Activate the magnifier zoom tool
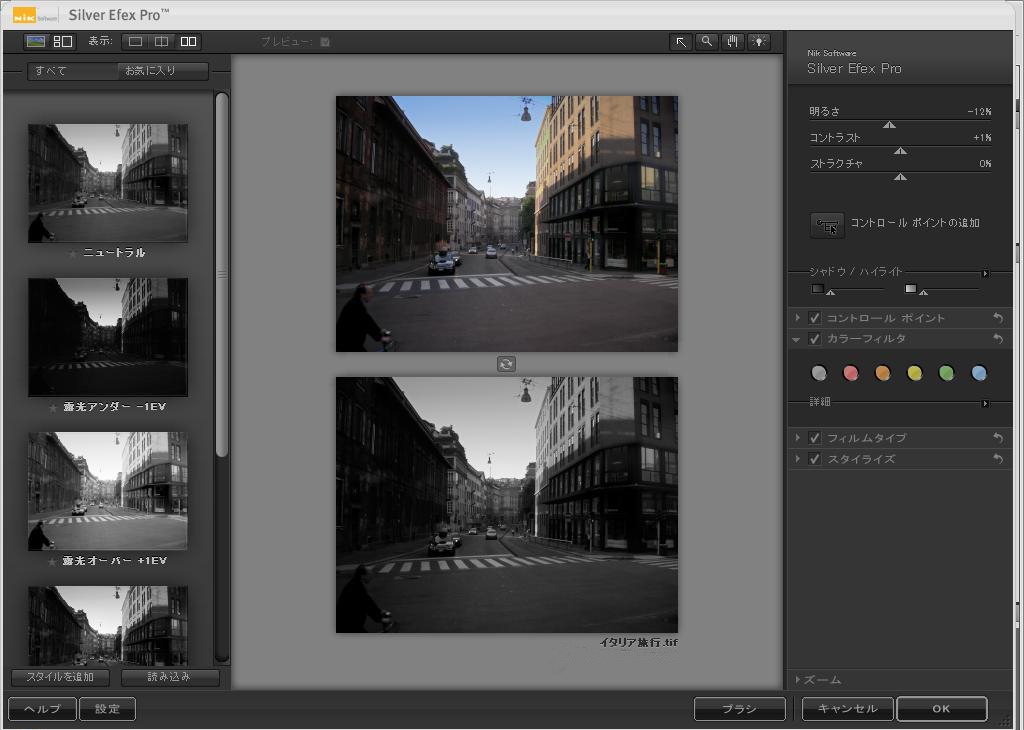The height and width of the screenshot is (730, 1024). tap(707, 42)
